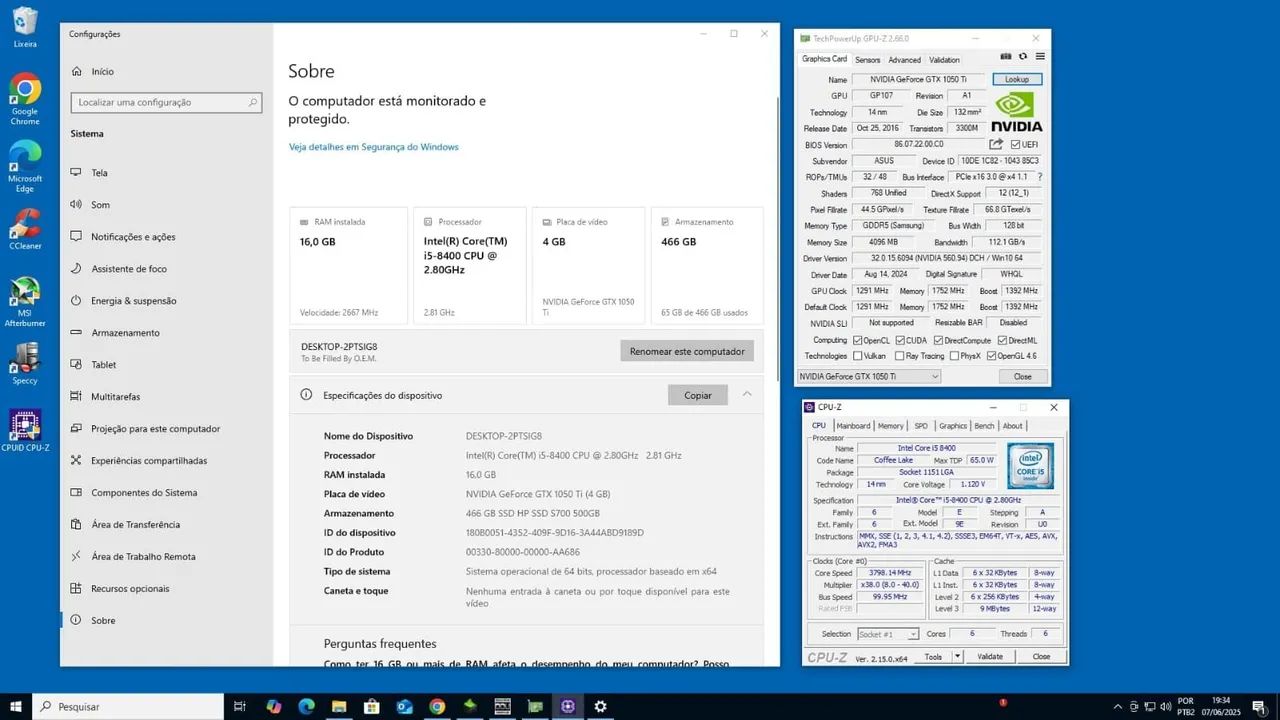Toggle the DirectCompute checkbox
1280x720 pixels.
point(938,340)
